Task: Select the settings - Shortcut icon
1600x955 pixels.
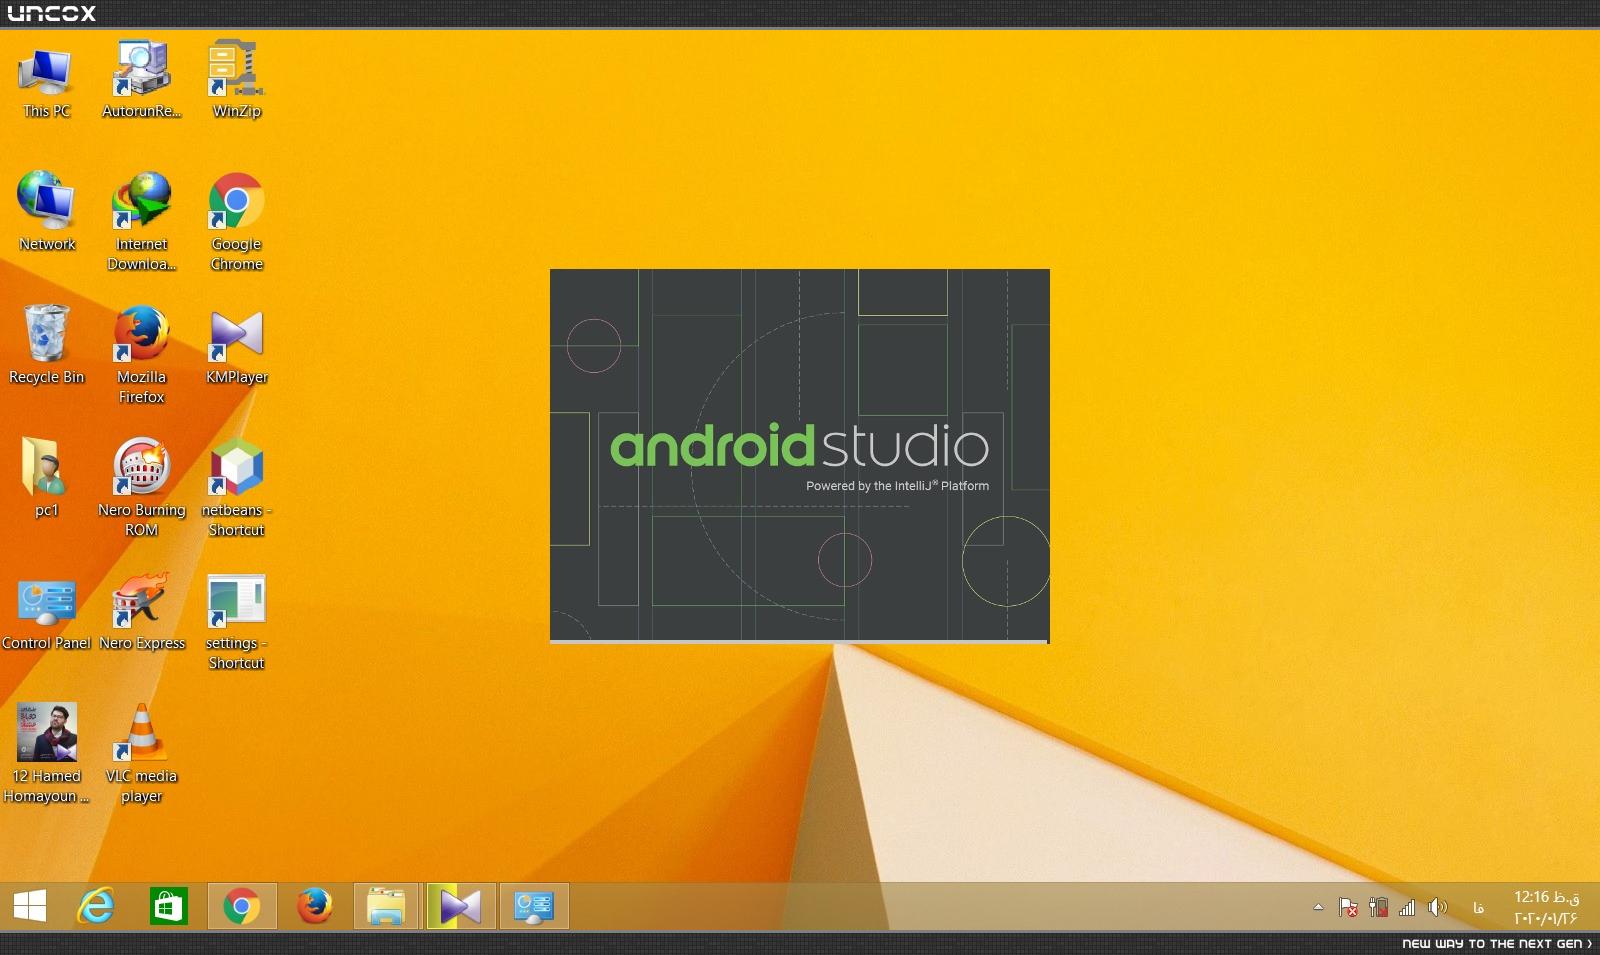Action: point(236,622)
